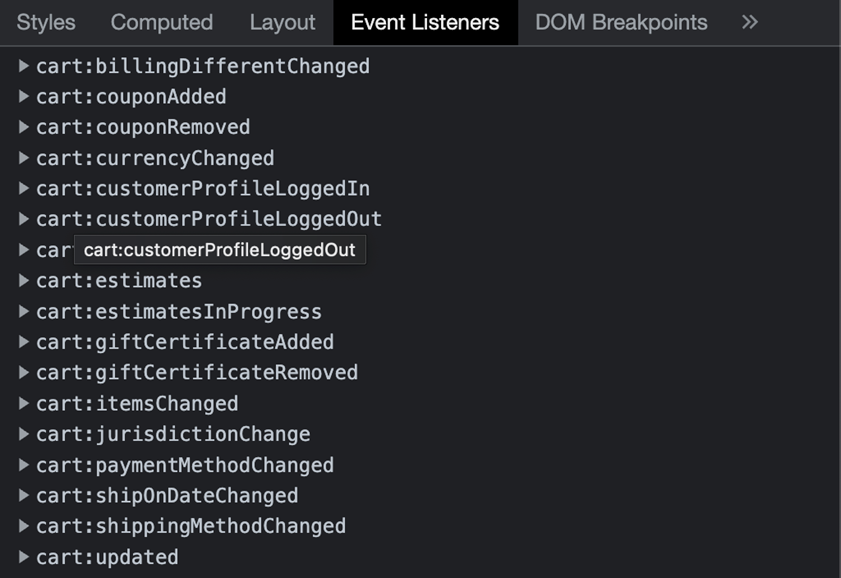Open the Computed tab

[161, 22]
